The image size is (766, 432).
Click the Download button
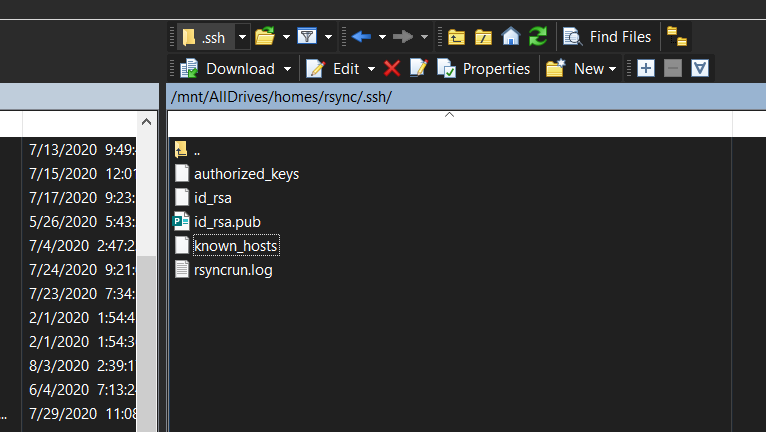click(228, 69)
